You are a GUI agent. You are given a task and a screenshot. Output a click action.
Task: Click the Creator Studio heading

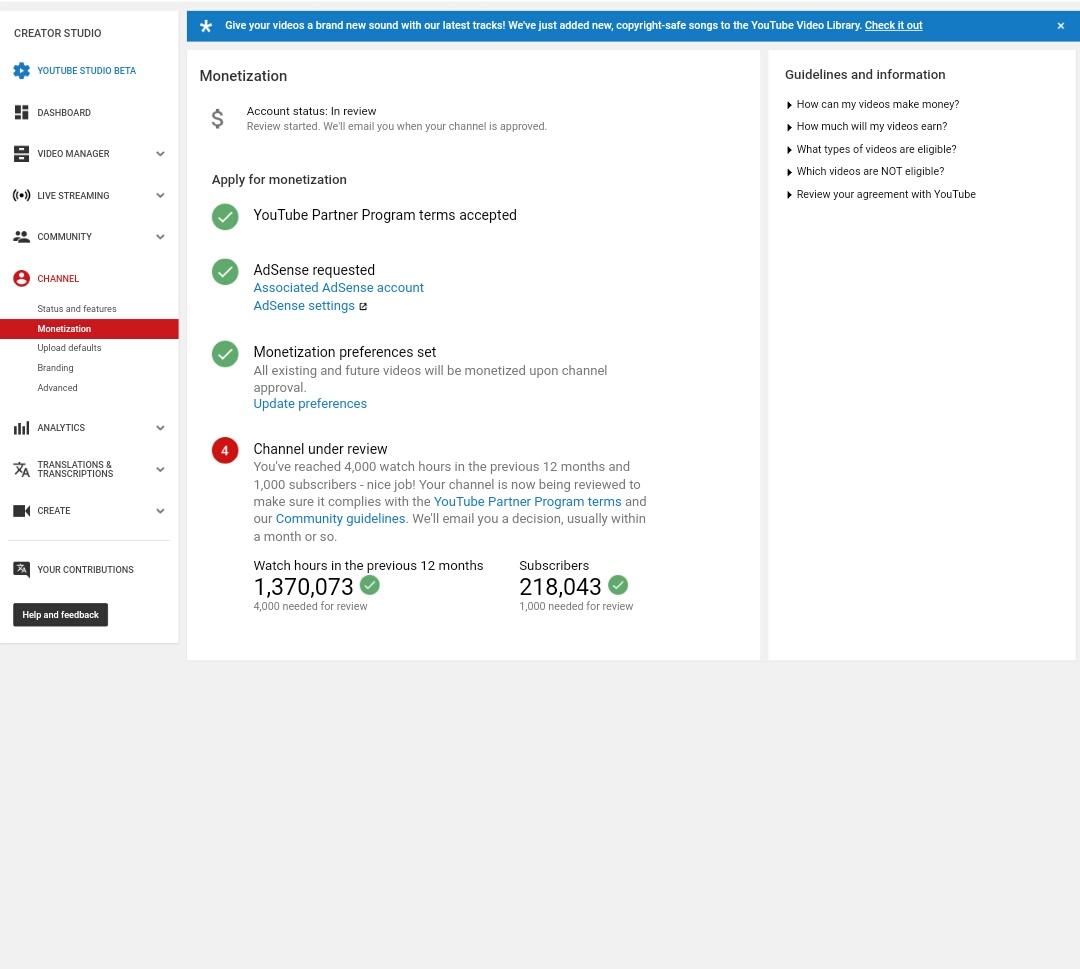pos(57,33)
